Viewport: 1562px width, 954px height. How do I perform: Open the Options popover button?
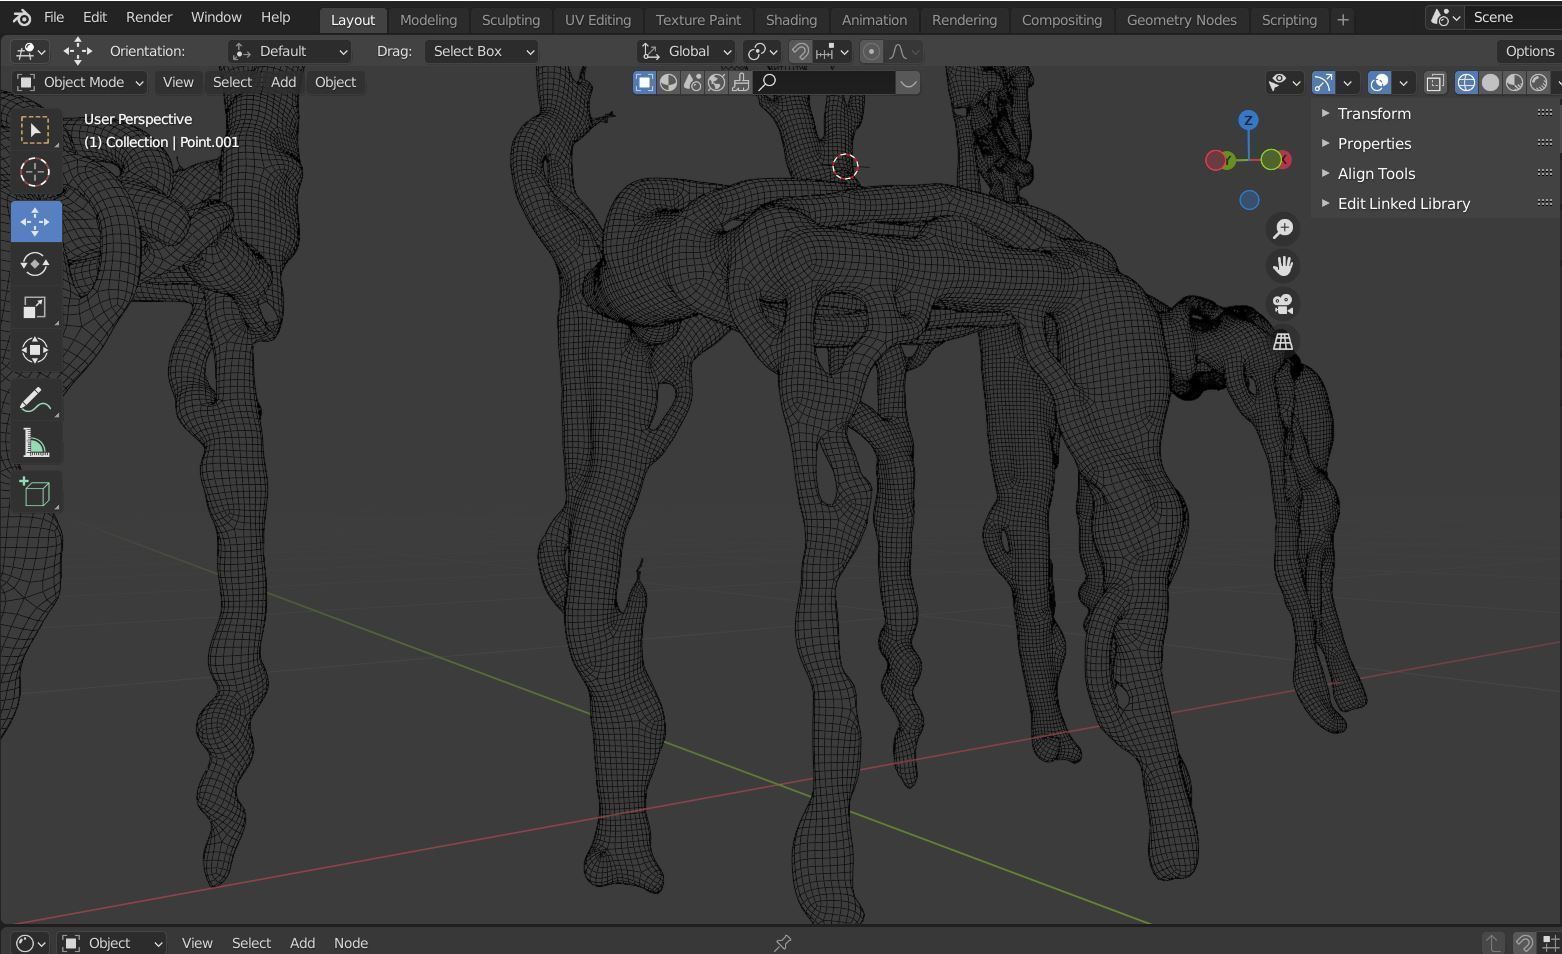pyautogui.click(x=1529, y=51)
